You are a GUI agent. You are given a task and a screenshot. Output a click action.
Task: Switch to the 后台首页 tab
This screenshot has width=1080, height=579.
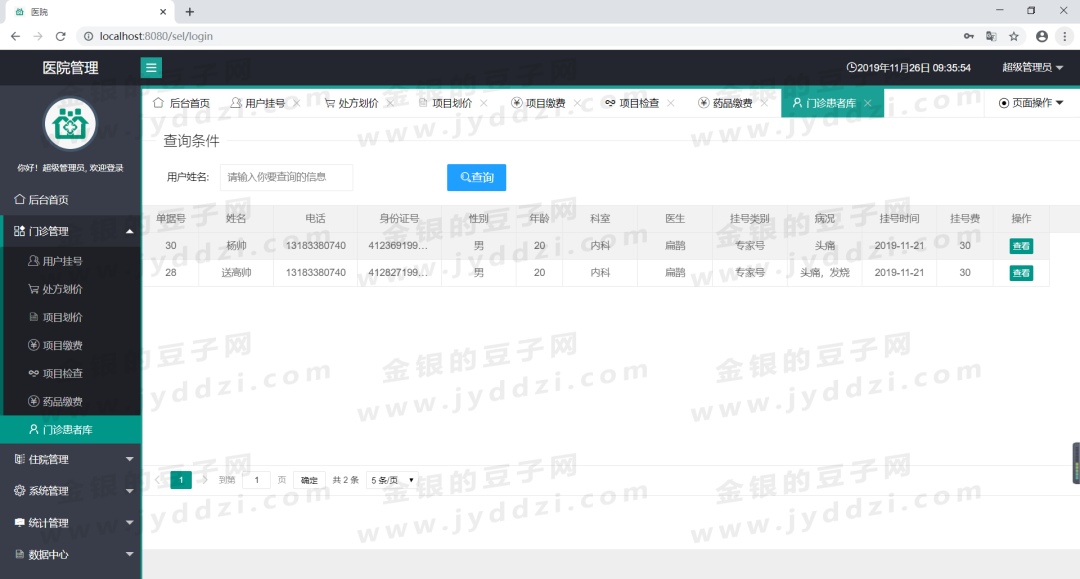182,103
